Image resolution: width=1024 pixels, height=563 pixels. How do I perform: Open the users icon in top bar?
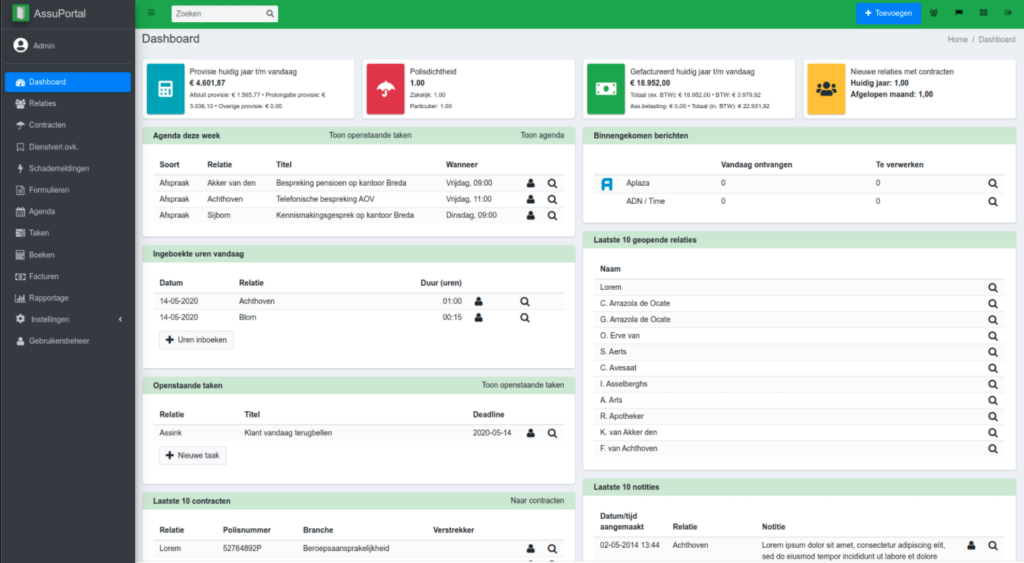(934, 13)
